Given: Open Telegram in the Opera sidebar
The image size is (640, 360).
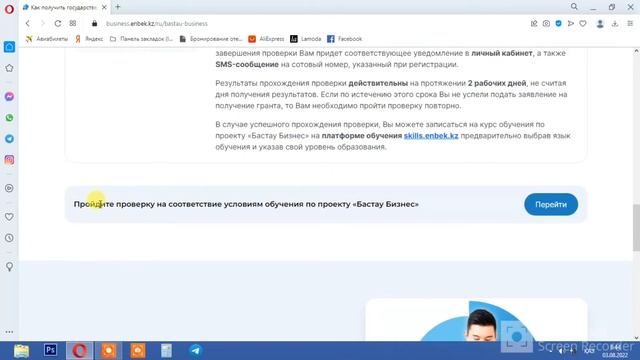Looking at the screenshot, I should pyautogui.click(x=9, y=139).
